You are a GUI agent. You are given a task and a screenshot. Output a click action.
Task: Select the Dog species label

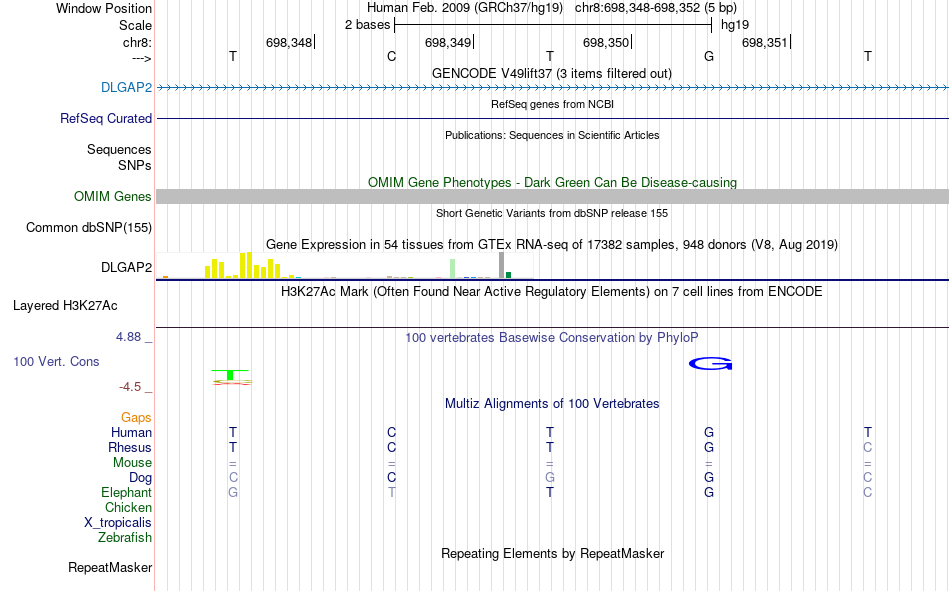[x=140, y=478]
